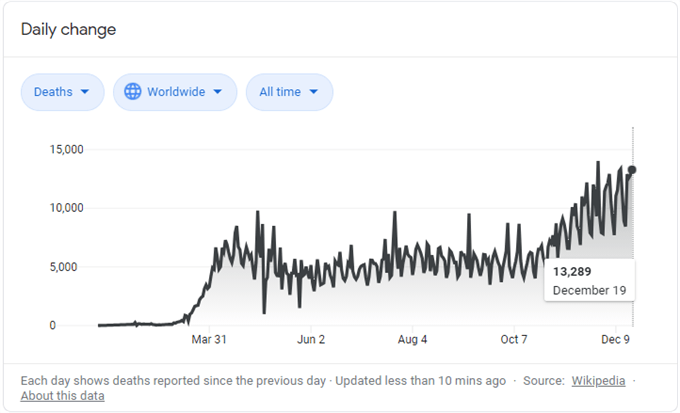Click the Deaths dropdown arrow
The width and height of the screenshot is (680, 413).
tap(85, 92)
